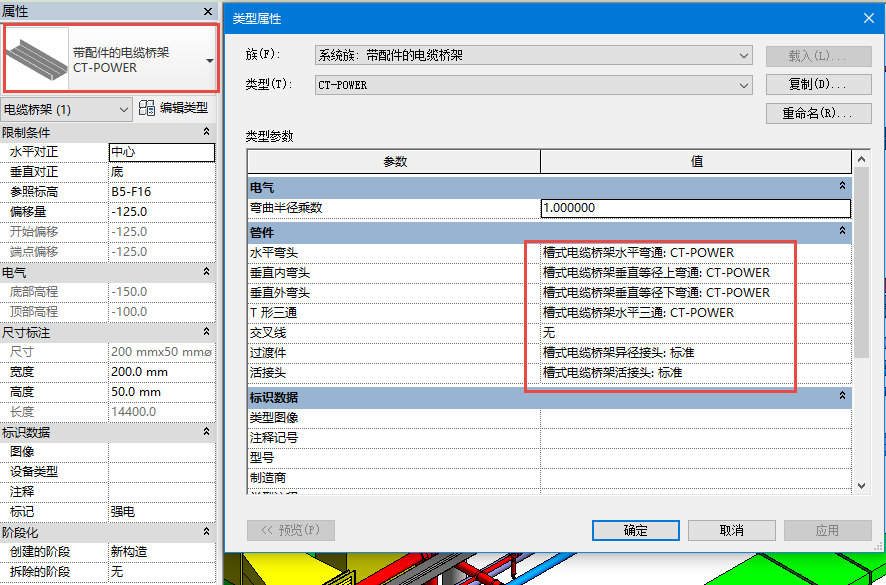Click the 创建的阶段 value 新构造
The image size is (886, 585).
pyautogui.click(x=162, y=552)
